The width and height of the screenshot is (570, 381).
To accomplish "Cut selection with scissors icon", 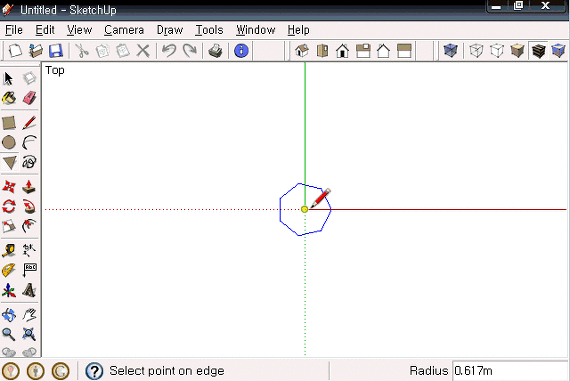I will (82, 51).
